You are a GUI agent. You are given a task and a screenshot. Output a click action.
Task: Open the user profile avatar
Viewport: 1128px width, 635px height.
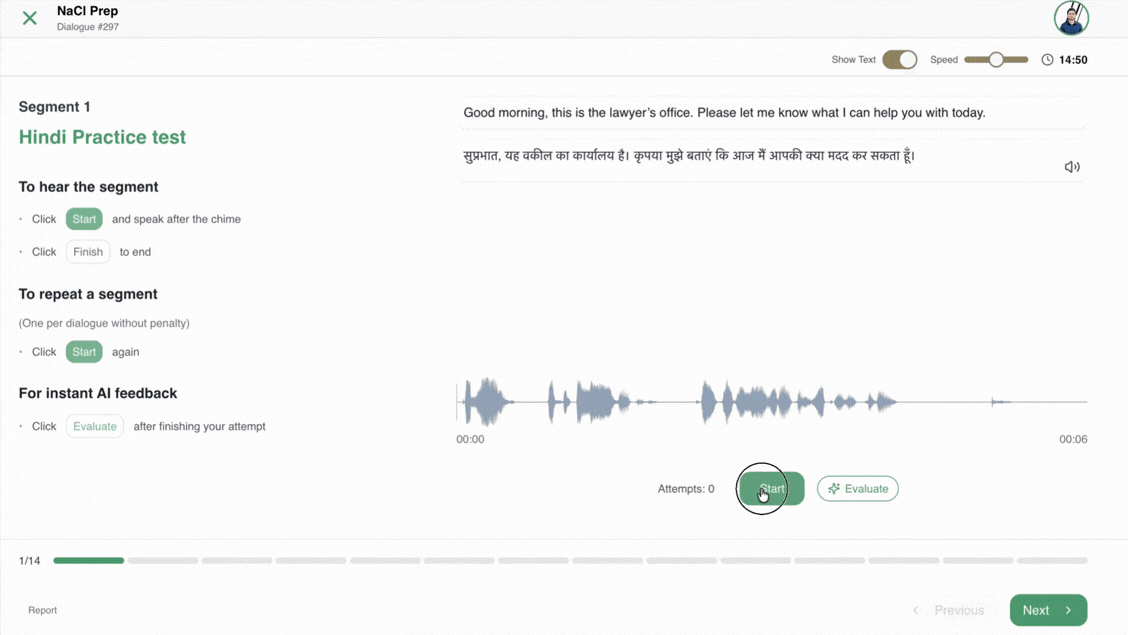1070,18
